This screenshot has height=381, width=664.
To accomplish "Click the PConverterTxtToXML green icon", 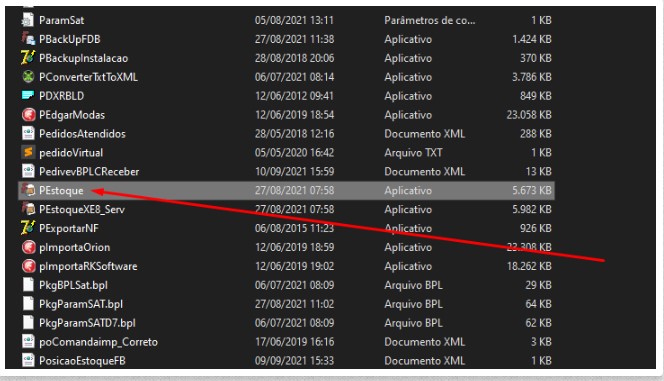I will pos(28,77).
